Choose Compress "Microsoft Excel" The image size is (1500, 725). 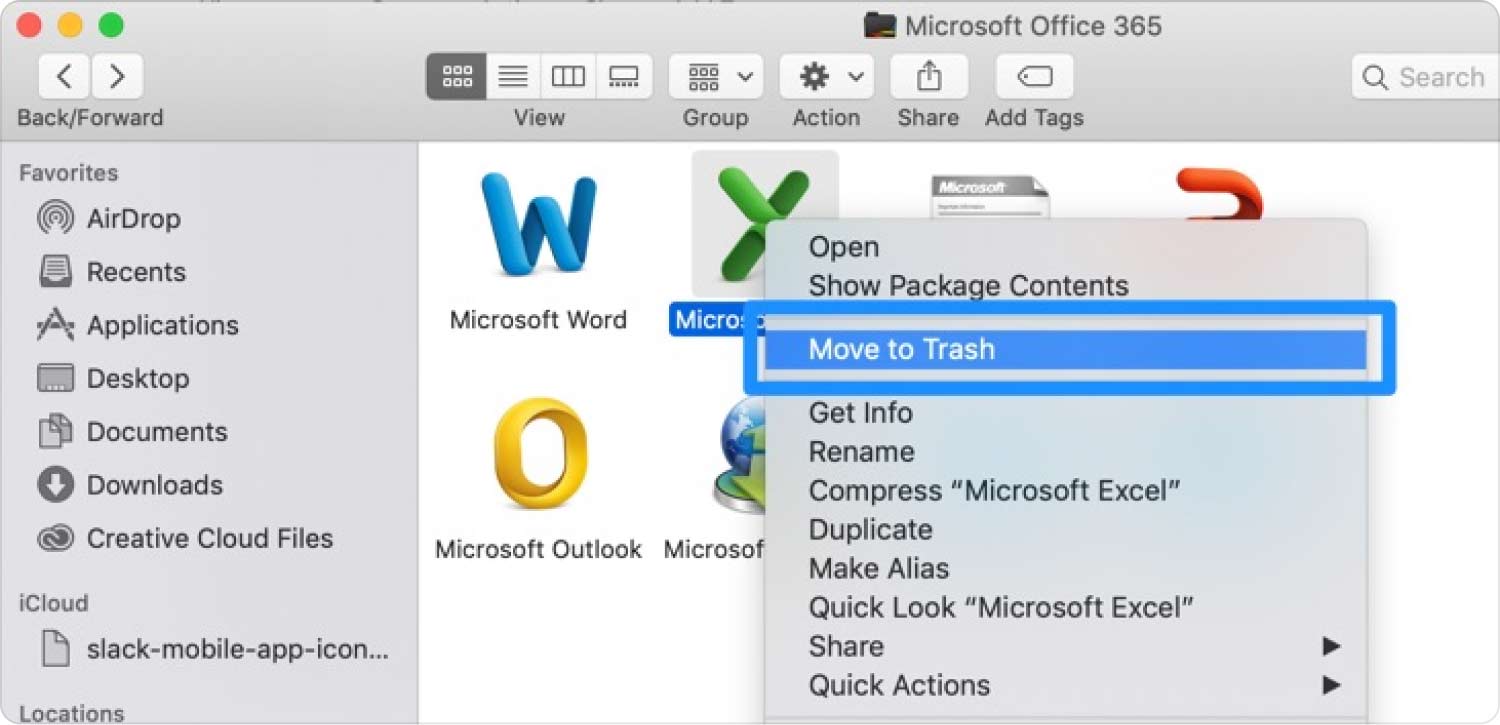995,490
